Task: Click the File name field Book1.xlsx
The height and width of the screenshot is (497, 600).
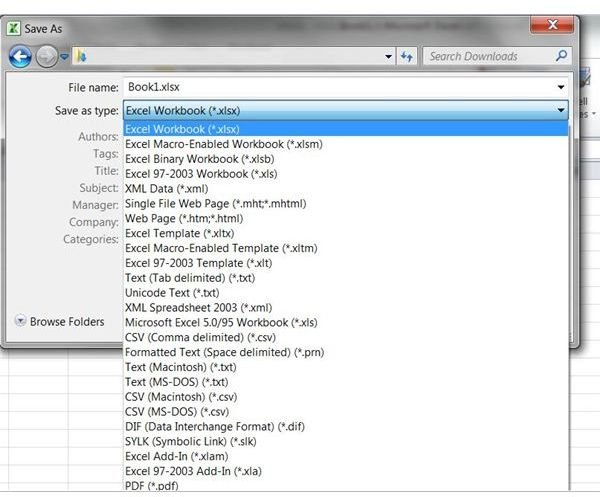Action: (346, 87)
